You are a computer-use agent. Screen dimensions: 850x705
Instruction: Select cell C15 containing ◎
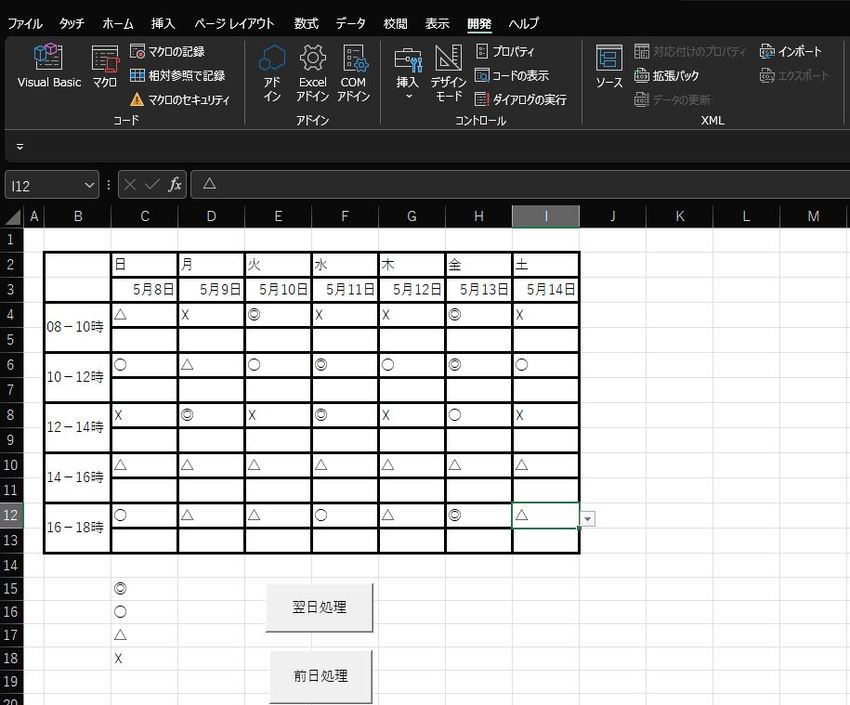click(144, 588)
